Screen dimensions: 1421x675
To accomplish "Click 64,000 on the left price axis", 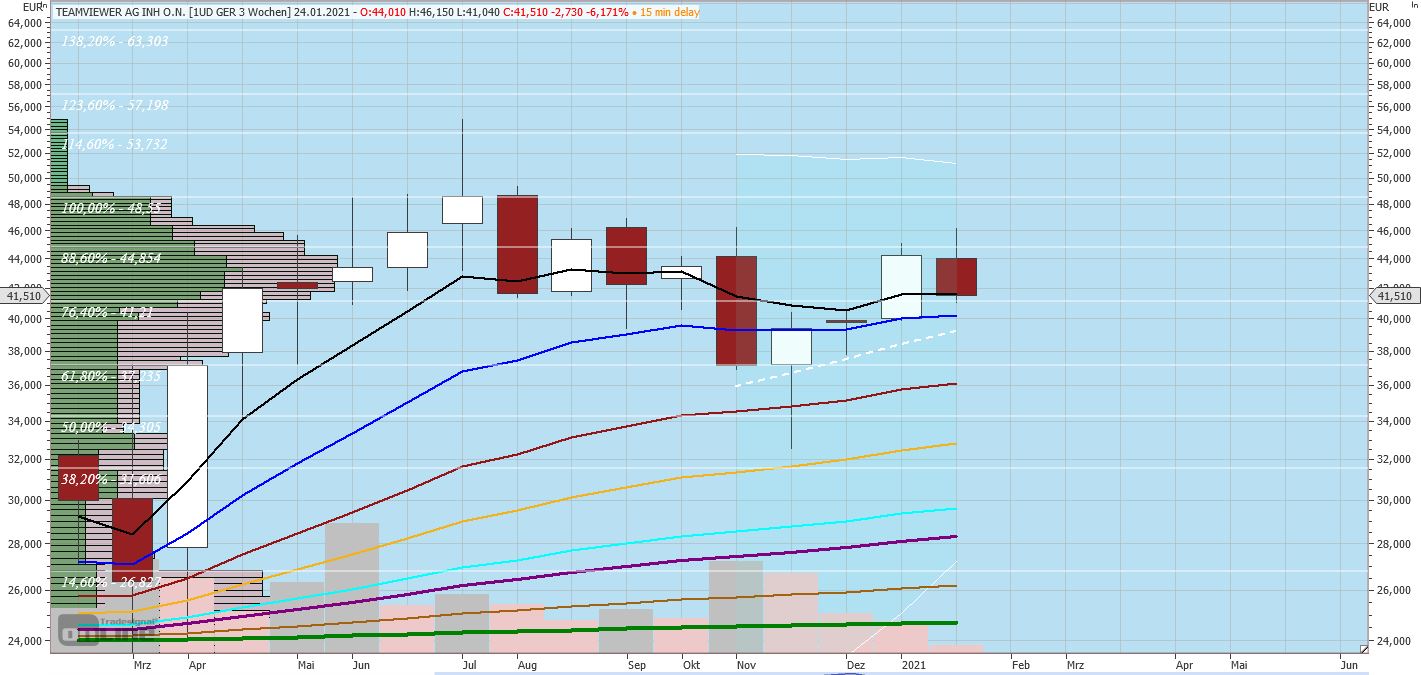I will coord(24,23).
